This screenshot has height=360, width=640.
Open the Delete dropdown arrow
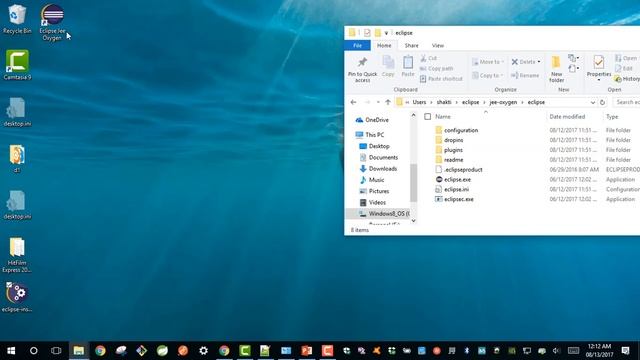point(539,62)
